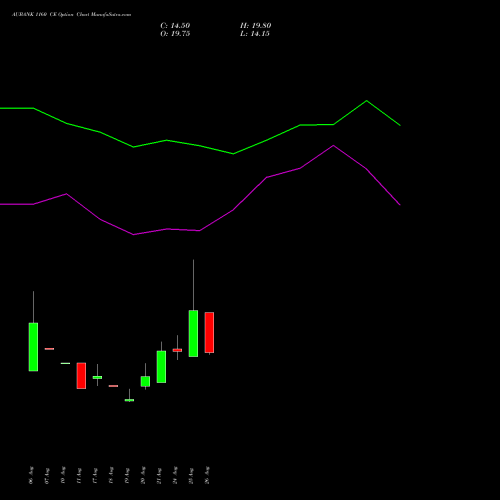Click the open value 'O: 19.75'
The height and width of the screenshot is (500, 500).
[175, 34]
